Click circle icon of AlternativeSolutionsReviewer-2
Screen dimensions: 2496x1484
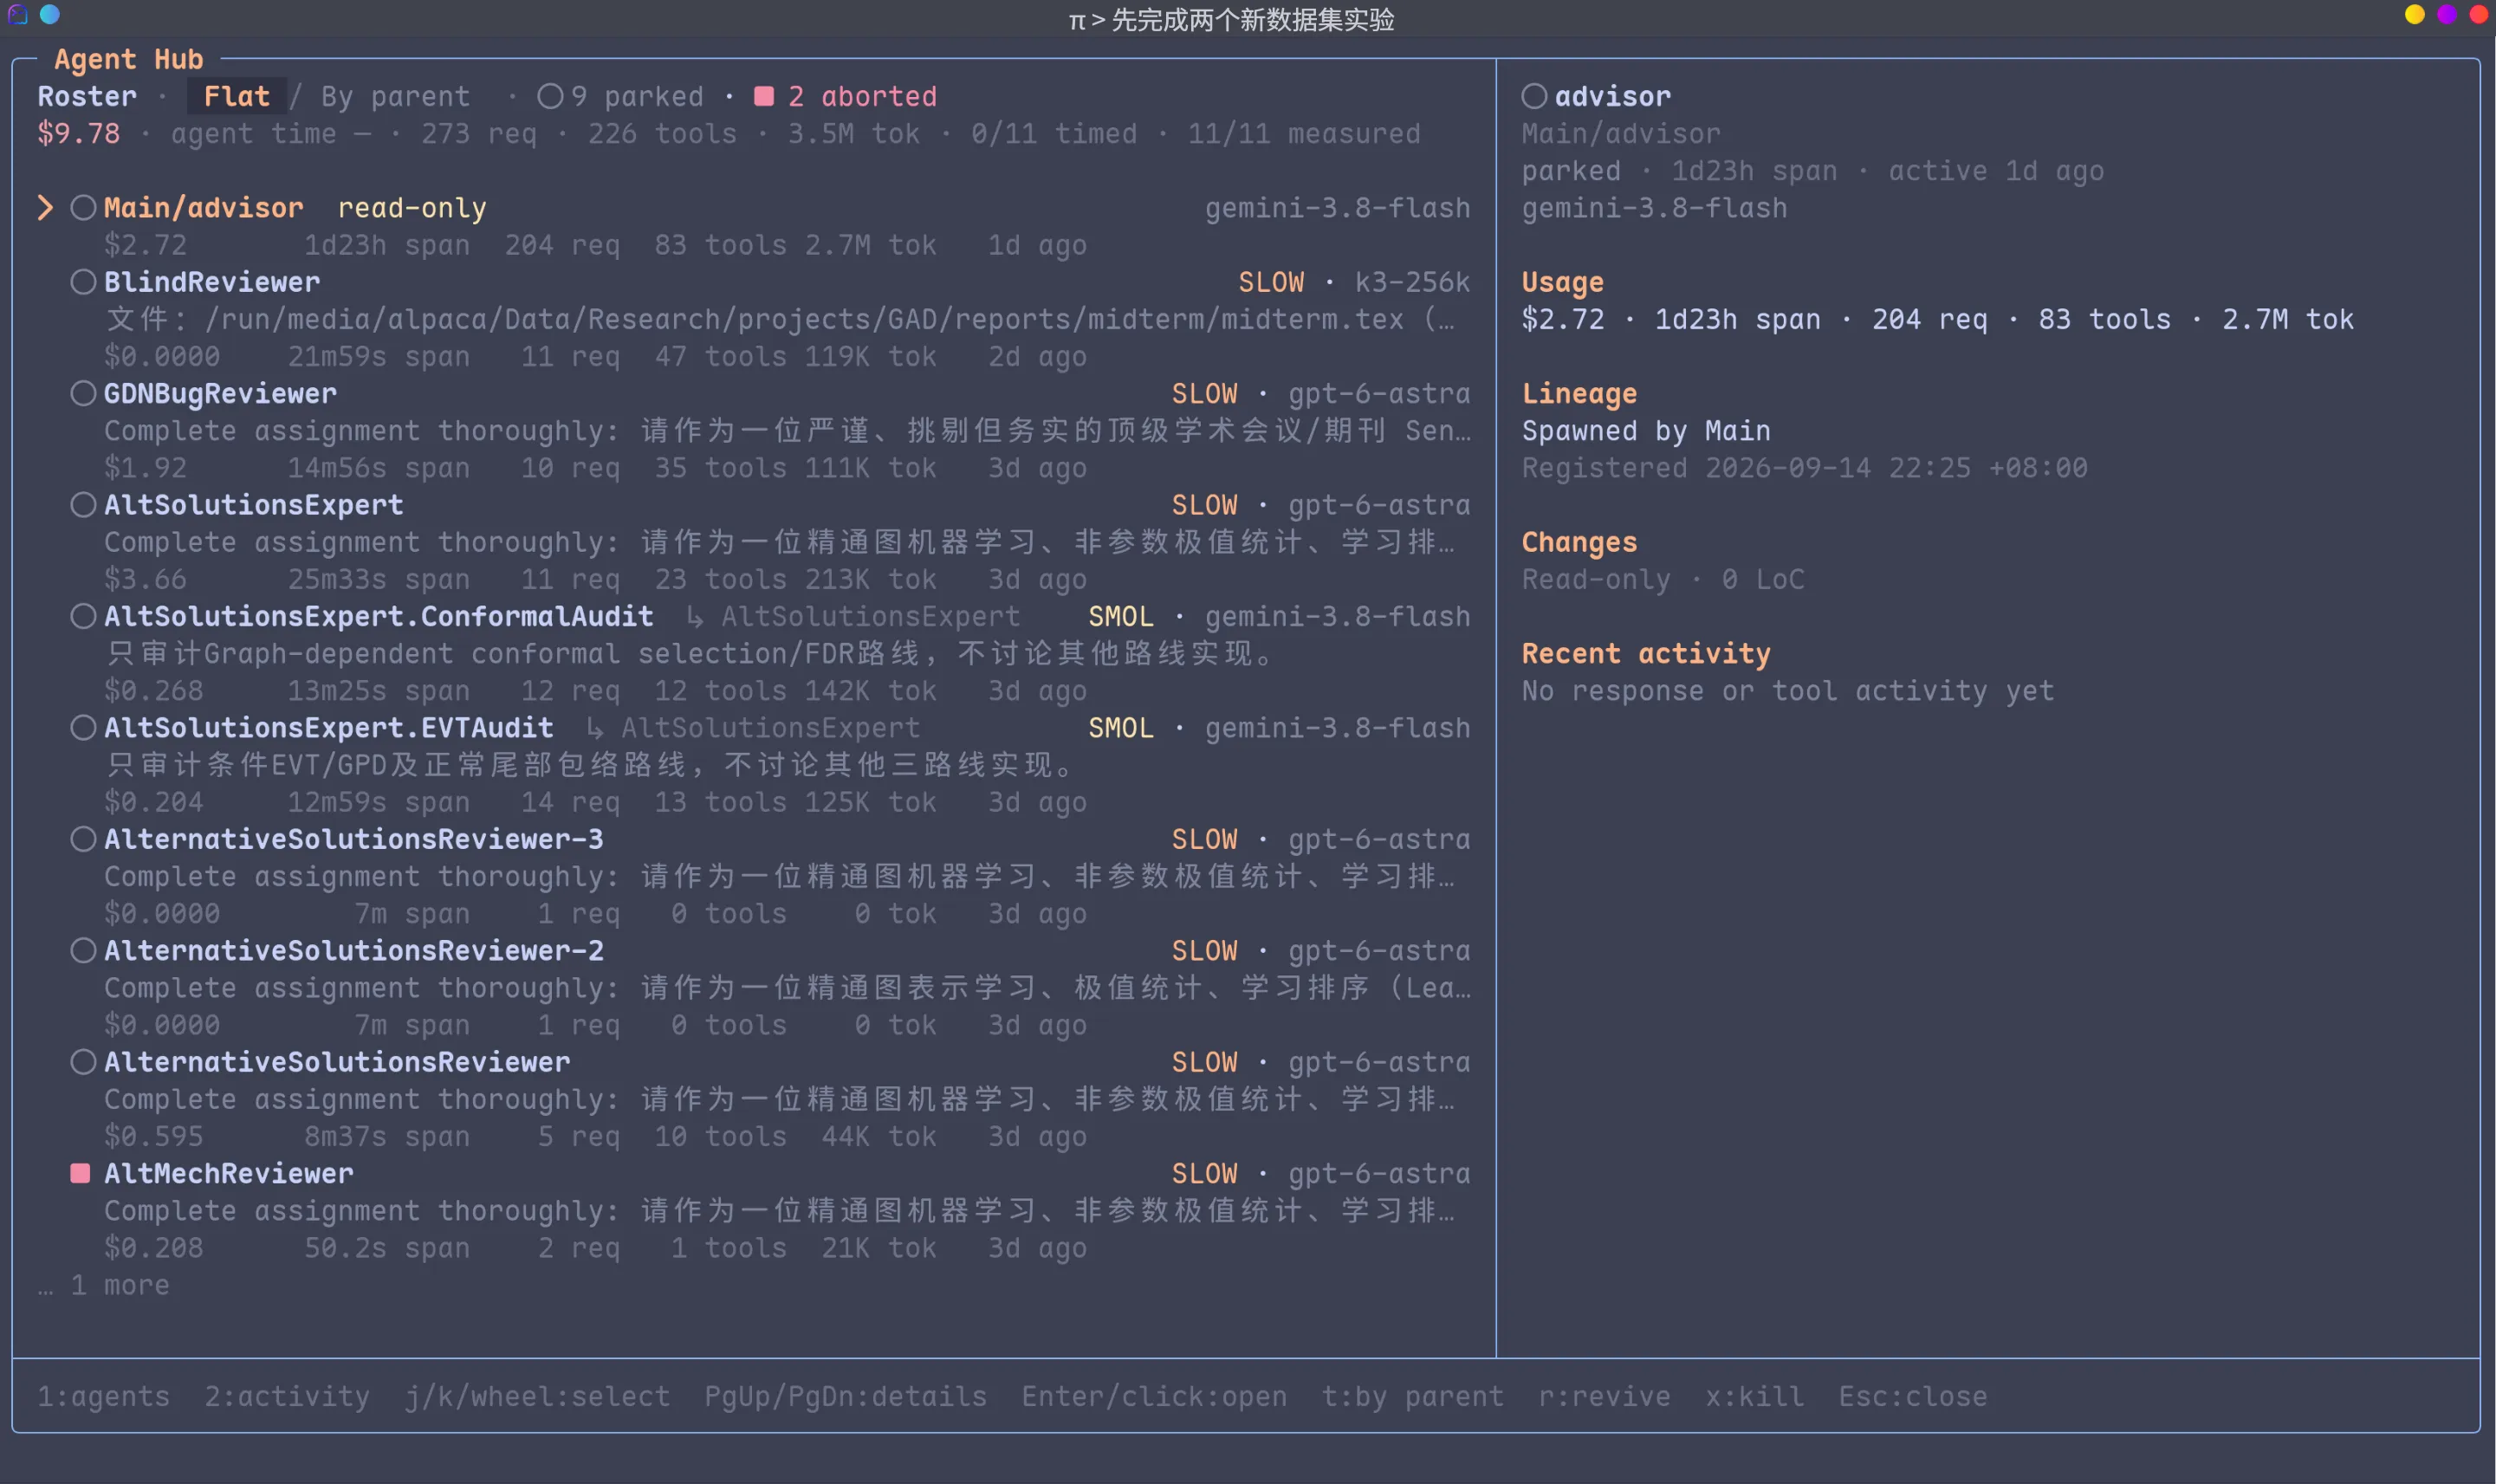tap(84, 951)
